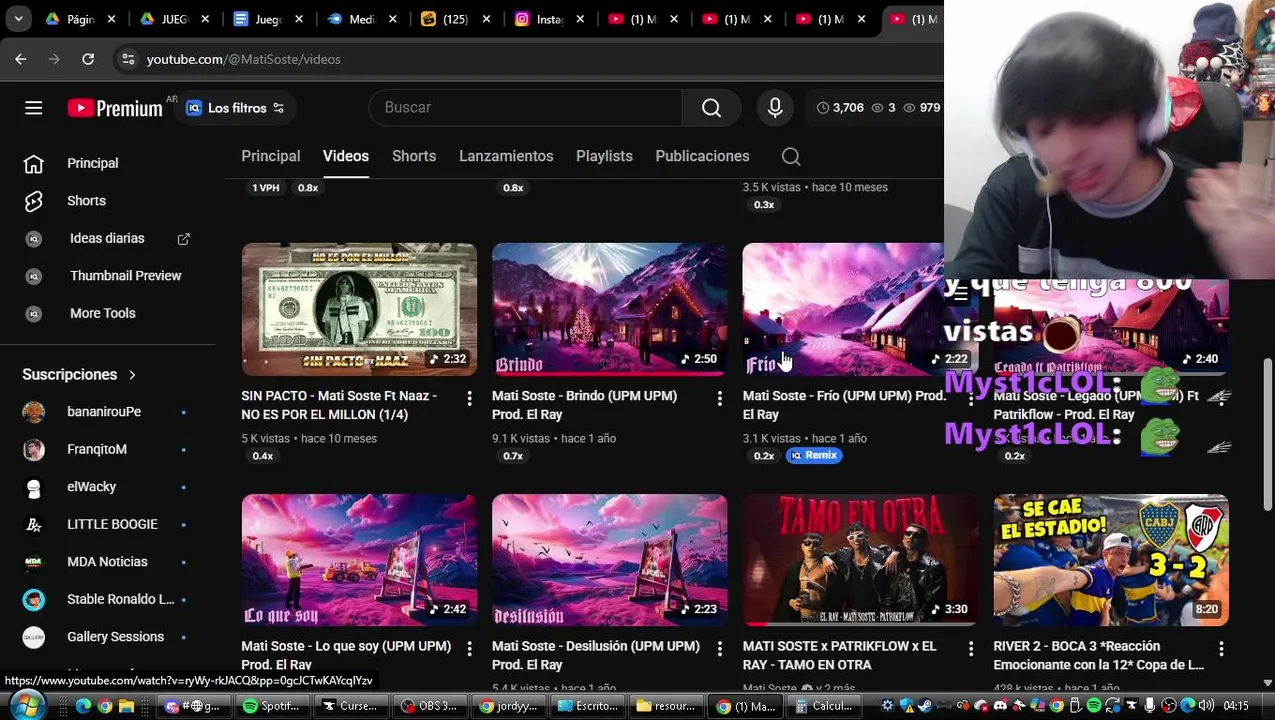This screenshot has width=1275, height=720.
Task: Switch to the Google Docs Juego tab
Action: tap(266, 19)
